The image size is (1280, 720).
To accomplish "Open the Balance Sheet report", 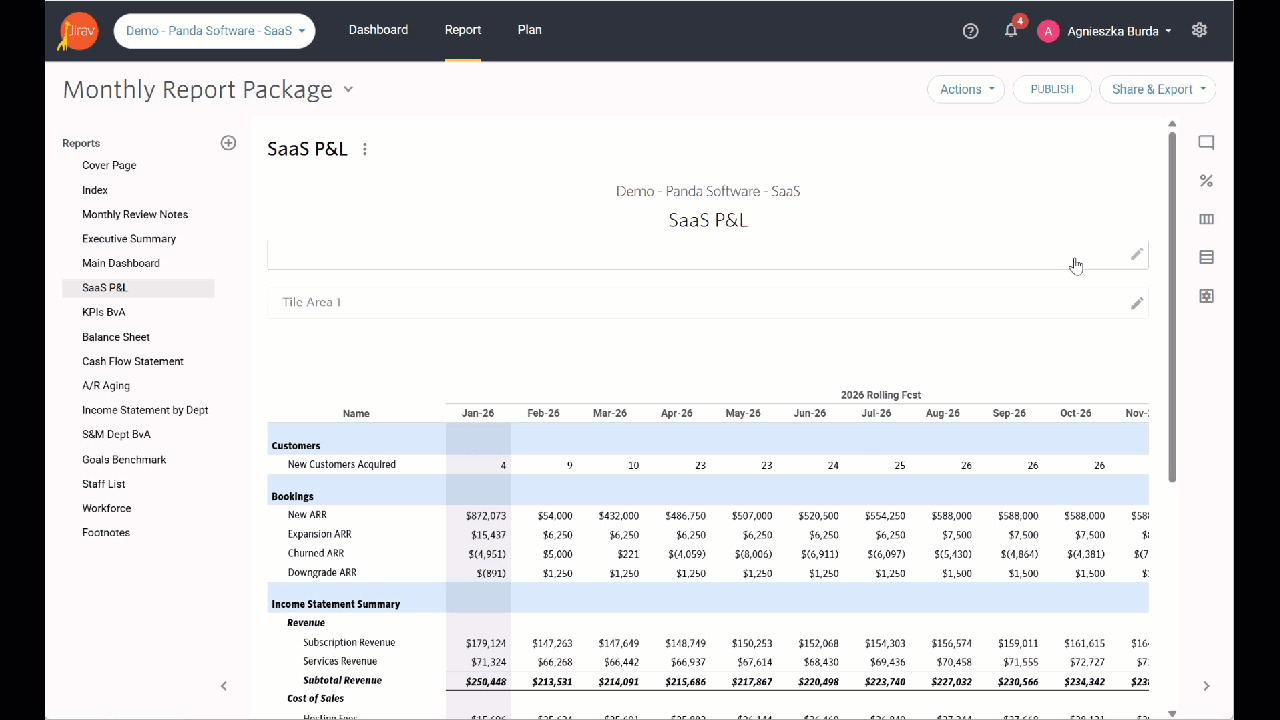I will point(116,337).
